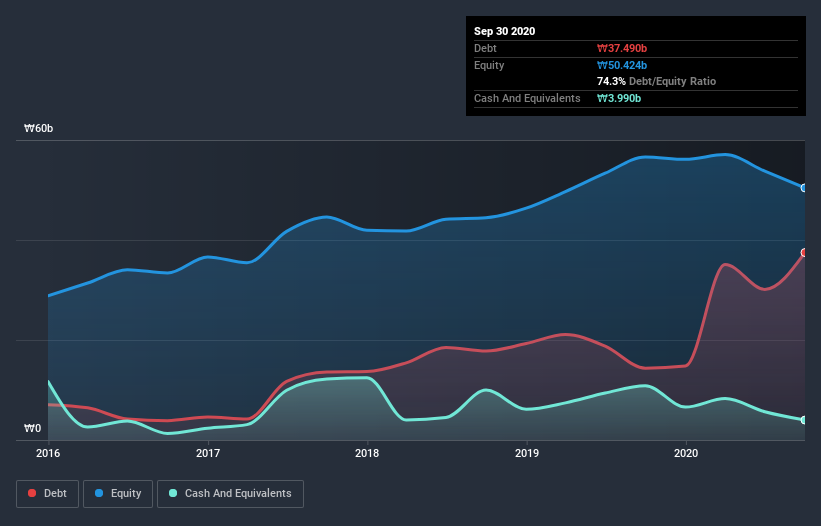The image size is (821, 526).
Task: Click Cash And Equivalents label in tooltip
Action: pos(527,98)
